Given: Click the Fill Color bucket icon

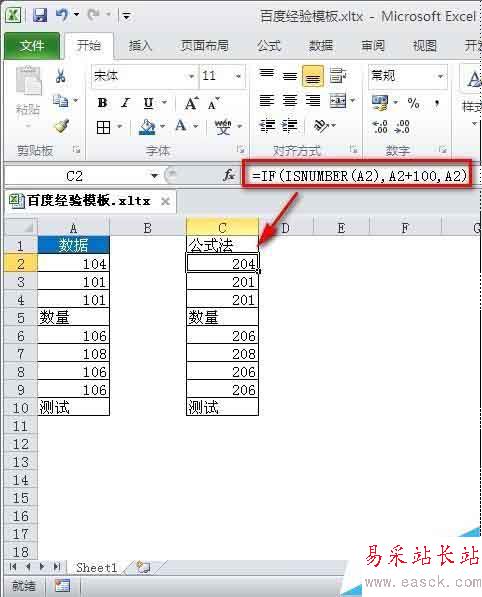Looking at the screenshot, I should pos(147,127).
